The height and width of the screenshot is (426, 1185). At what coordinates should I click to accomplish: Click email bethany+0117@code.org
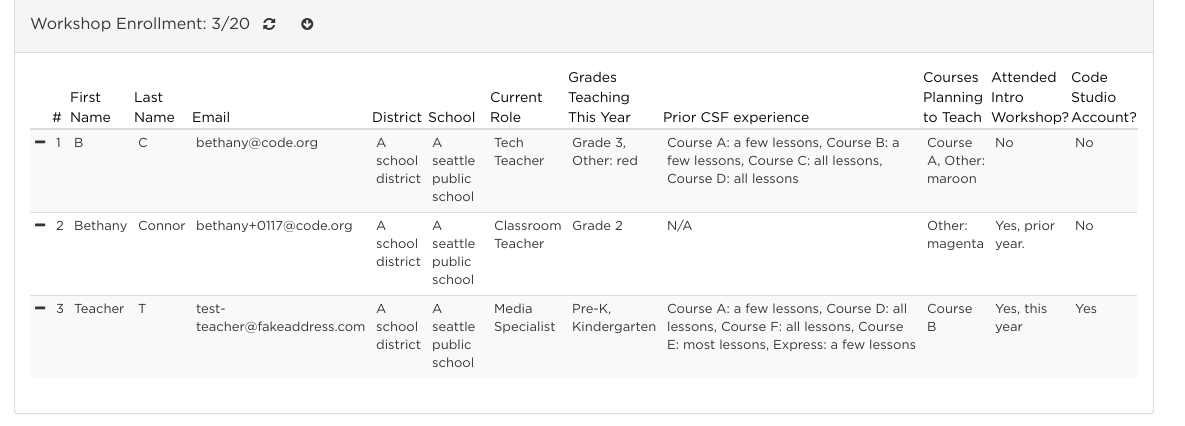coord(274,226)
